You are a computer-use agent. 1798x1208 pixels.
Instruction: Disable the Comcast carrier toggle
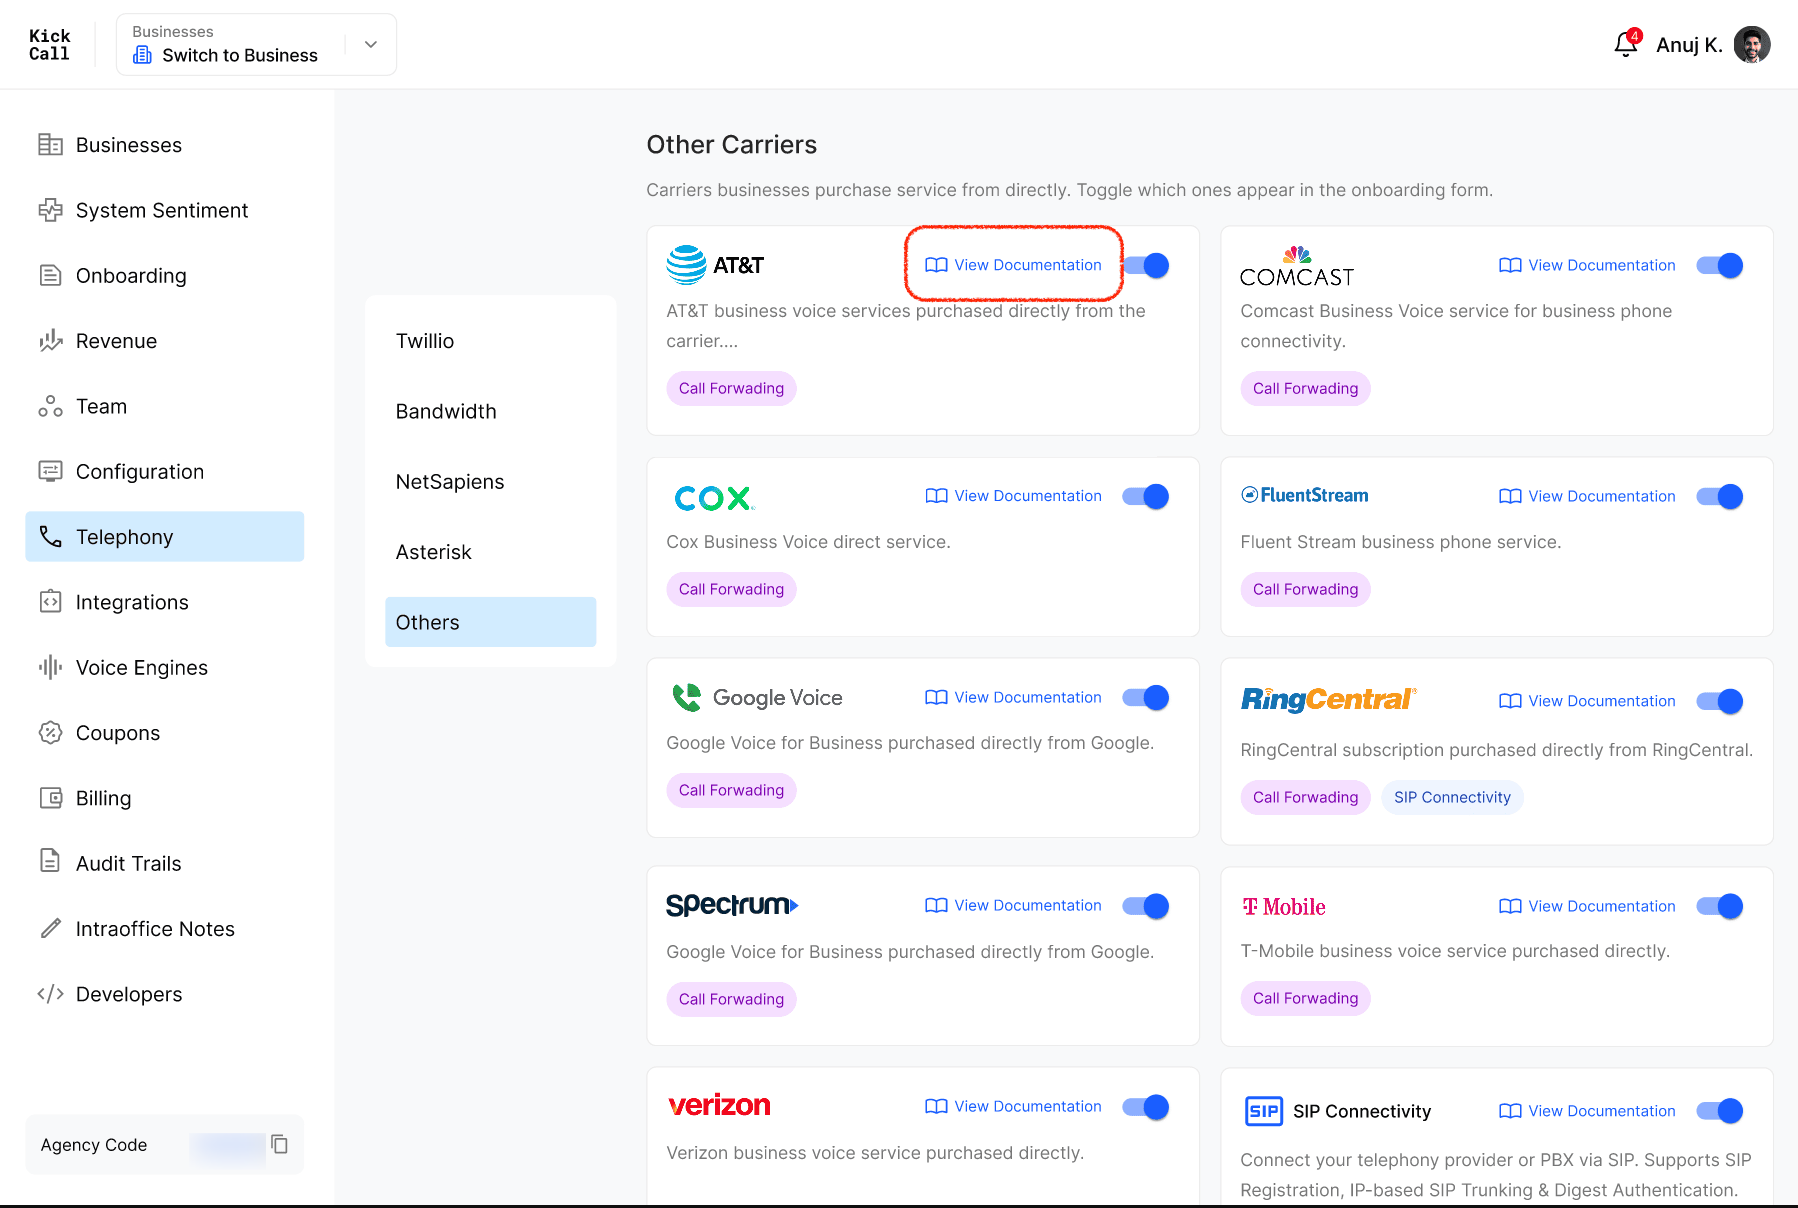(x=1720, y=265)
